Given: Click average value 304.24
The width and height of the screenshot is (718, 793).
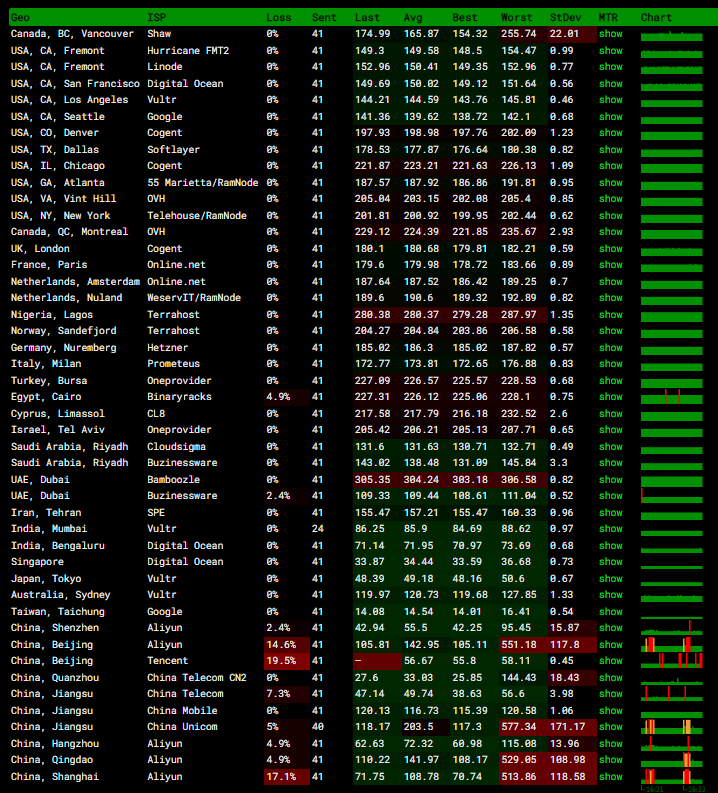Looking at the screenshot, I should (419, 479).
